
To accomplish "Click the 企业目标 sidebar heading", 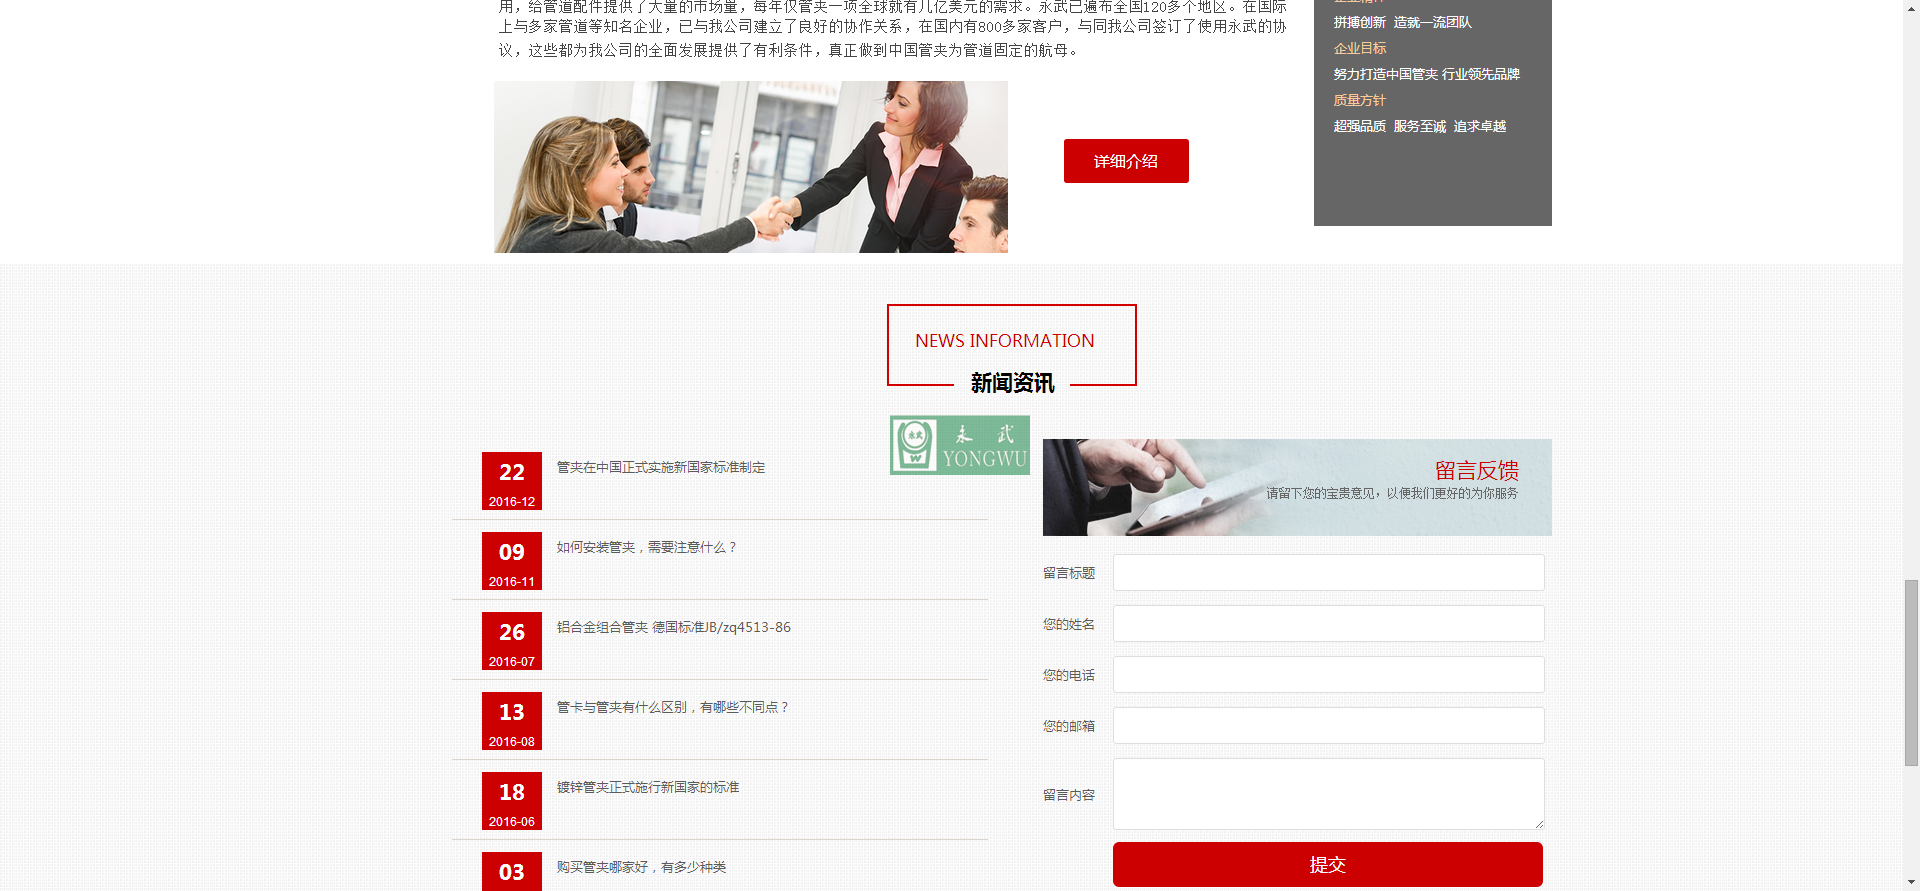I will coord(1360,48).
